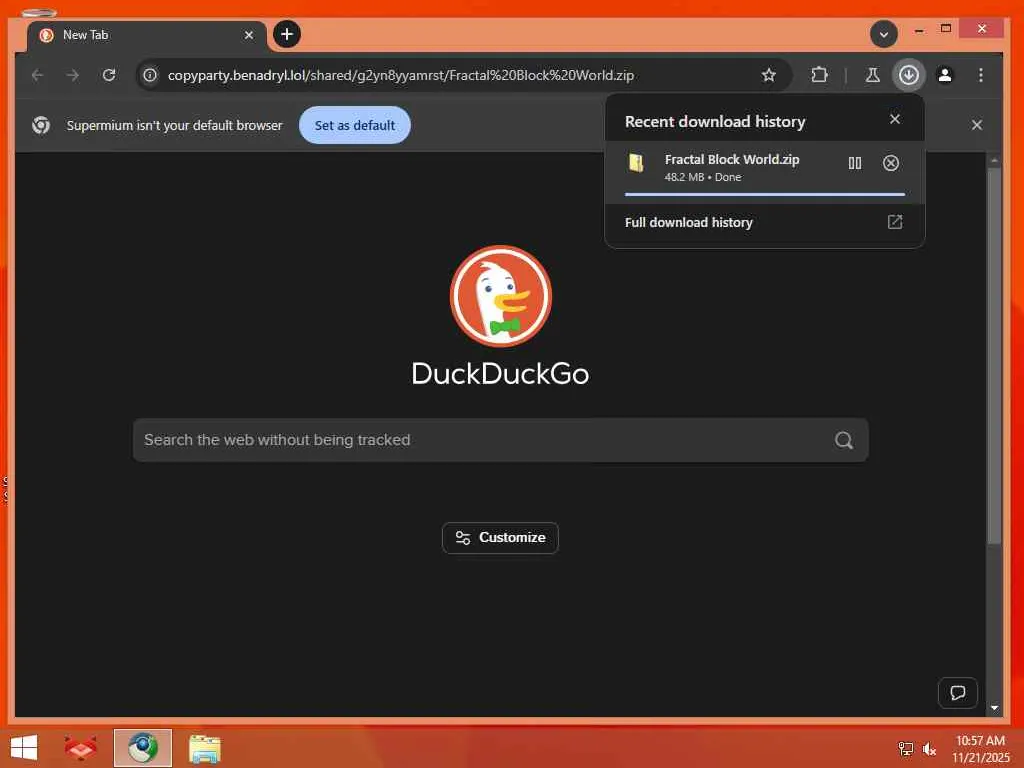Click the page vertical scrollbar thumb
This screenshot has height=768, width=1024.
pyautogui.click(x=994, y=356)
